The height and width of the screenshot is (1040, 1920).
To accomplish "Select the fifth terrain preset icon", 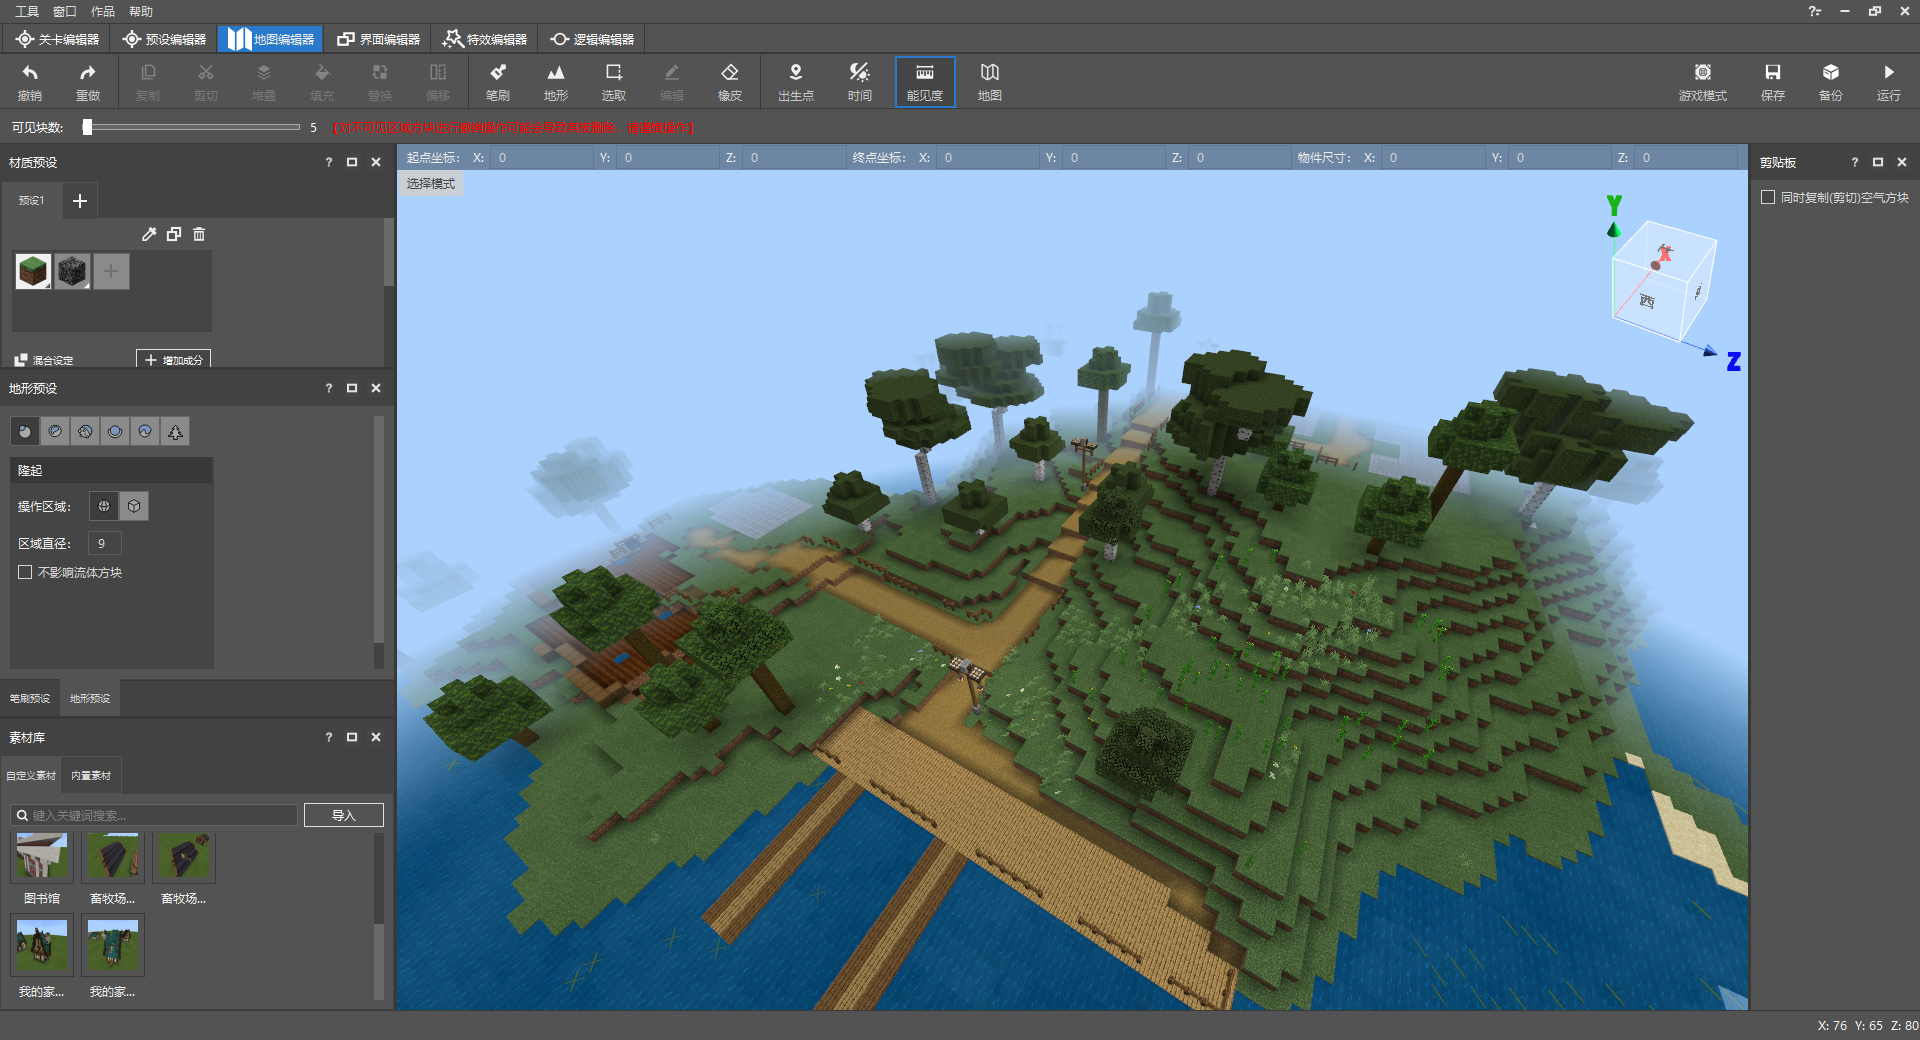I will point(145,431).
